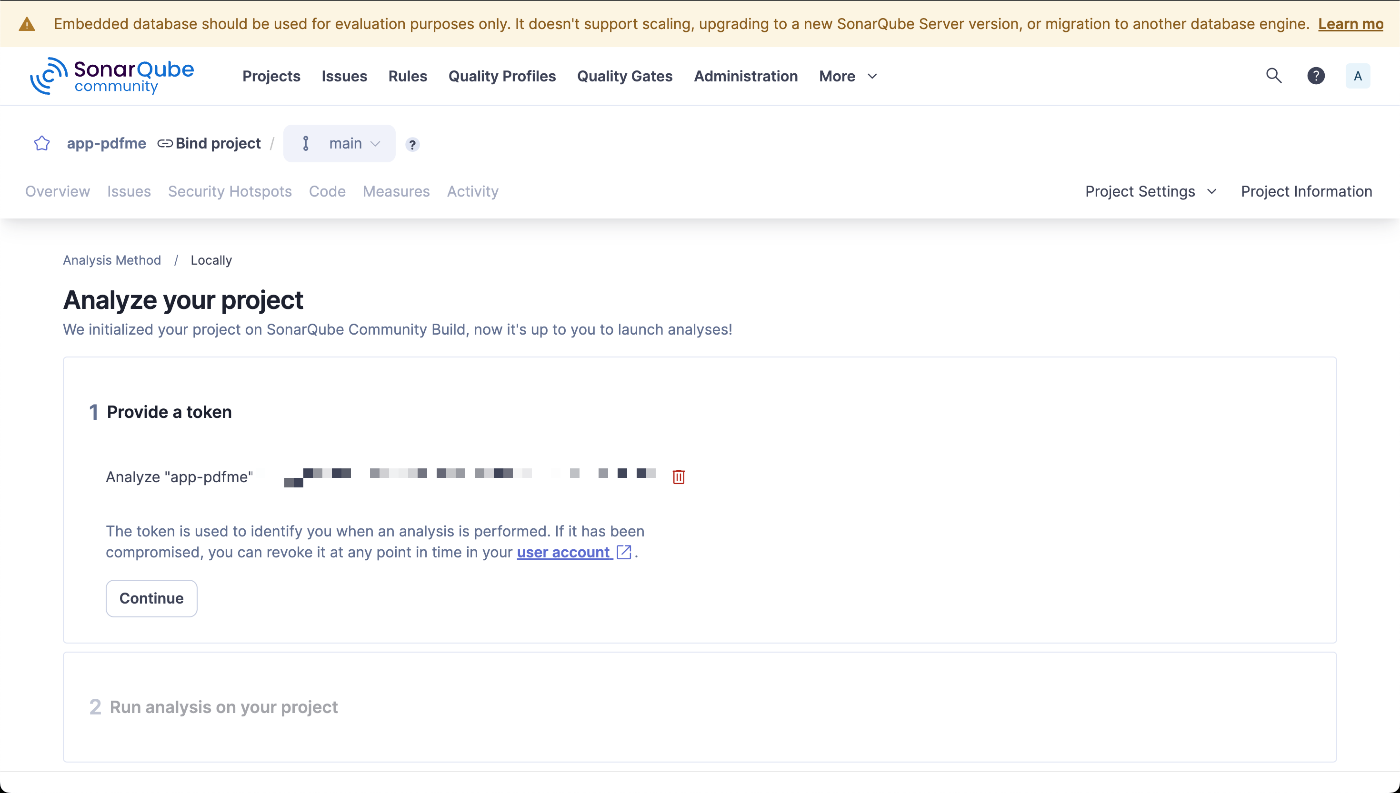The width and height of the screenshot is (1400, 793).
Task: Switch to project Issues tab
Action: [x=129, y=191]
